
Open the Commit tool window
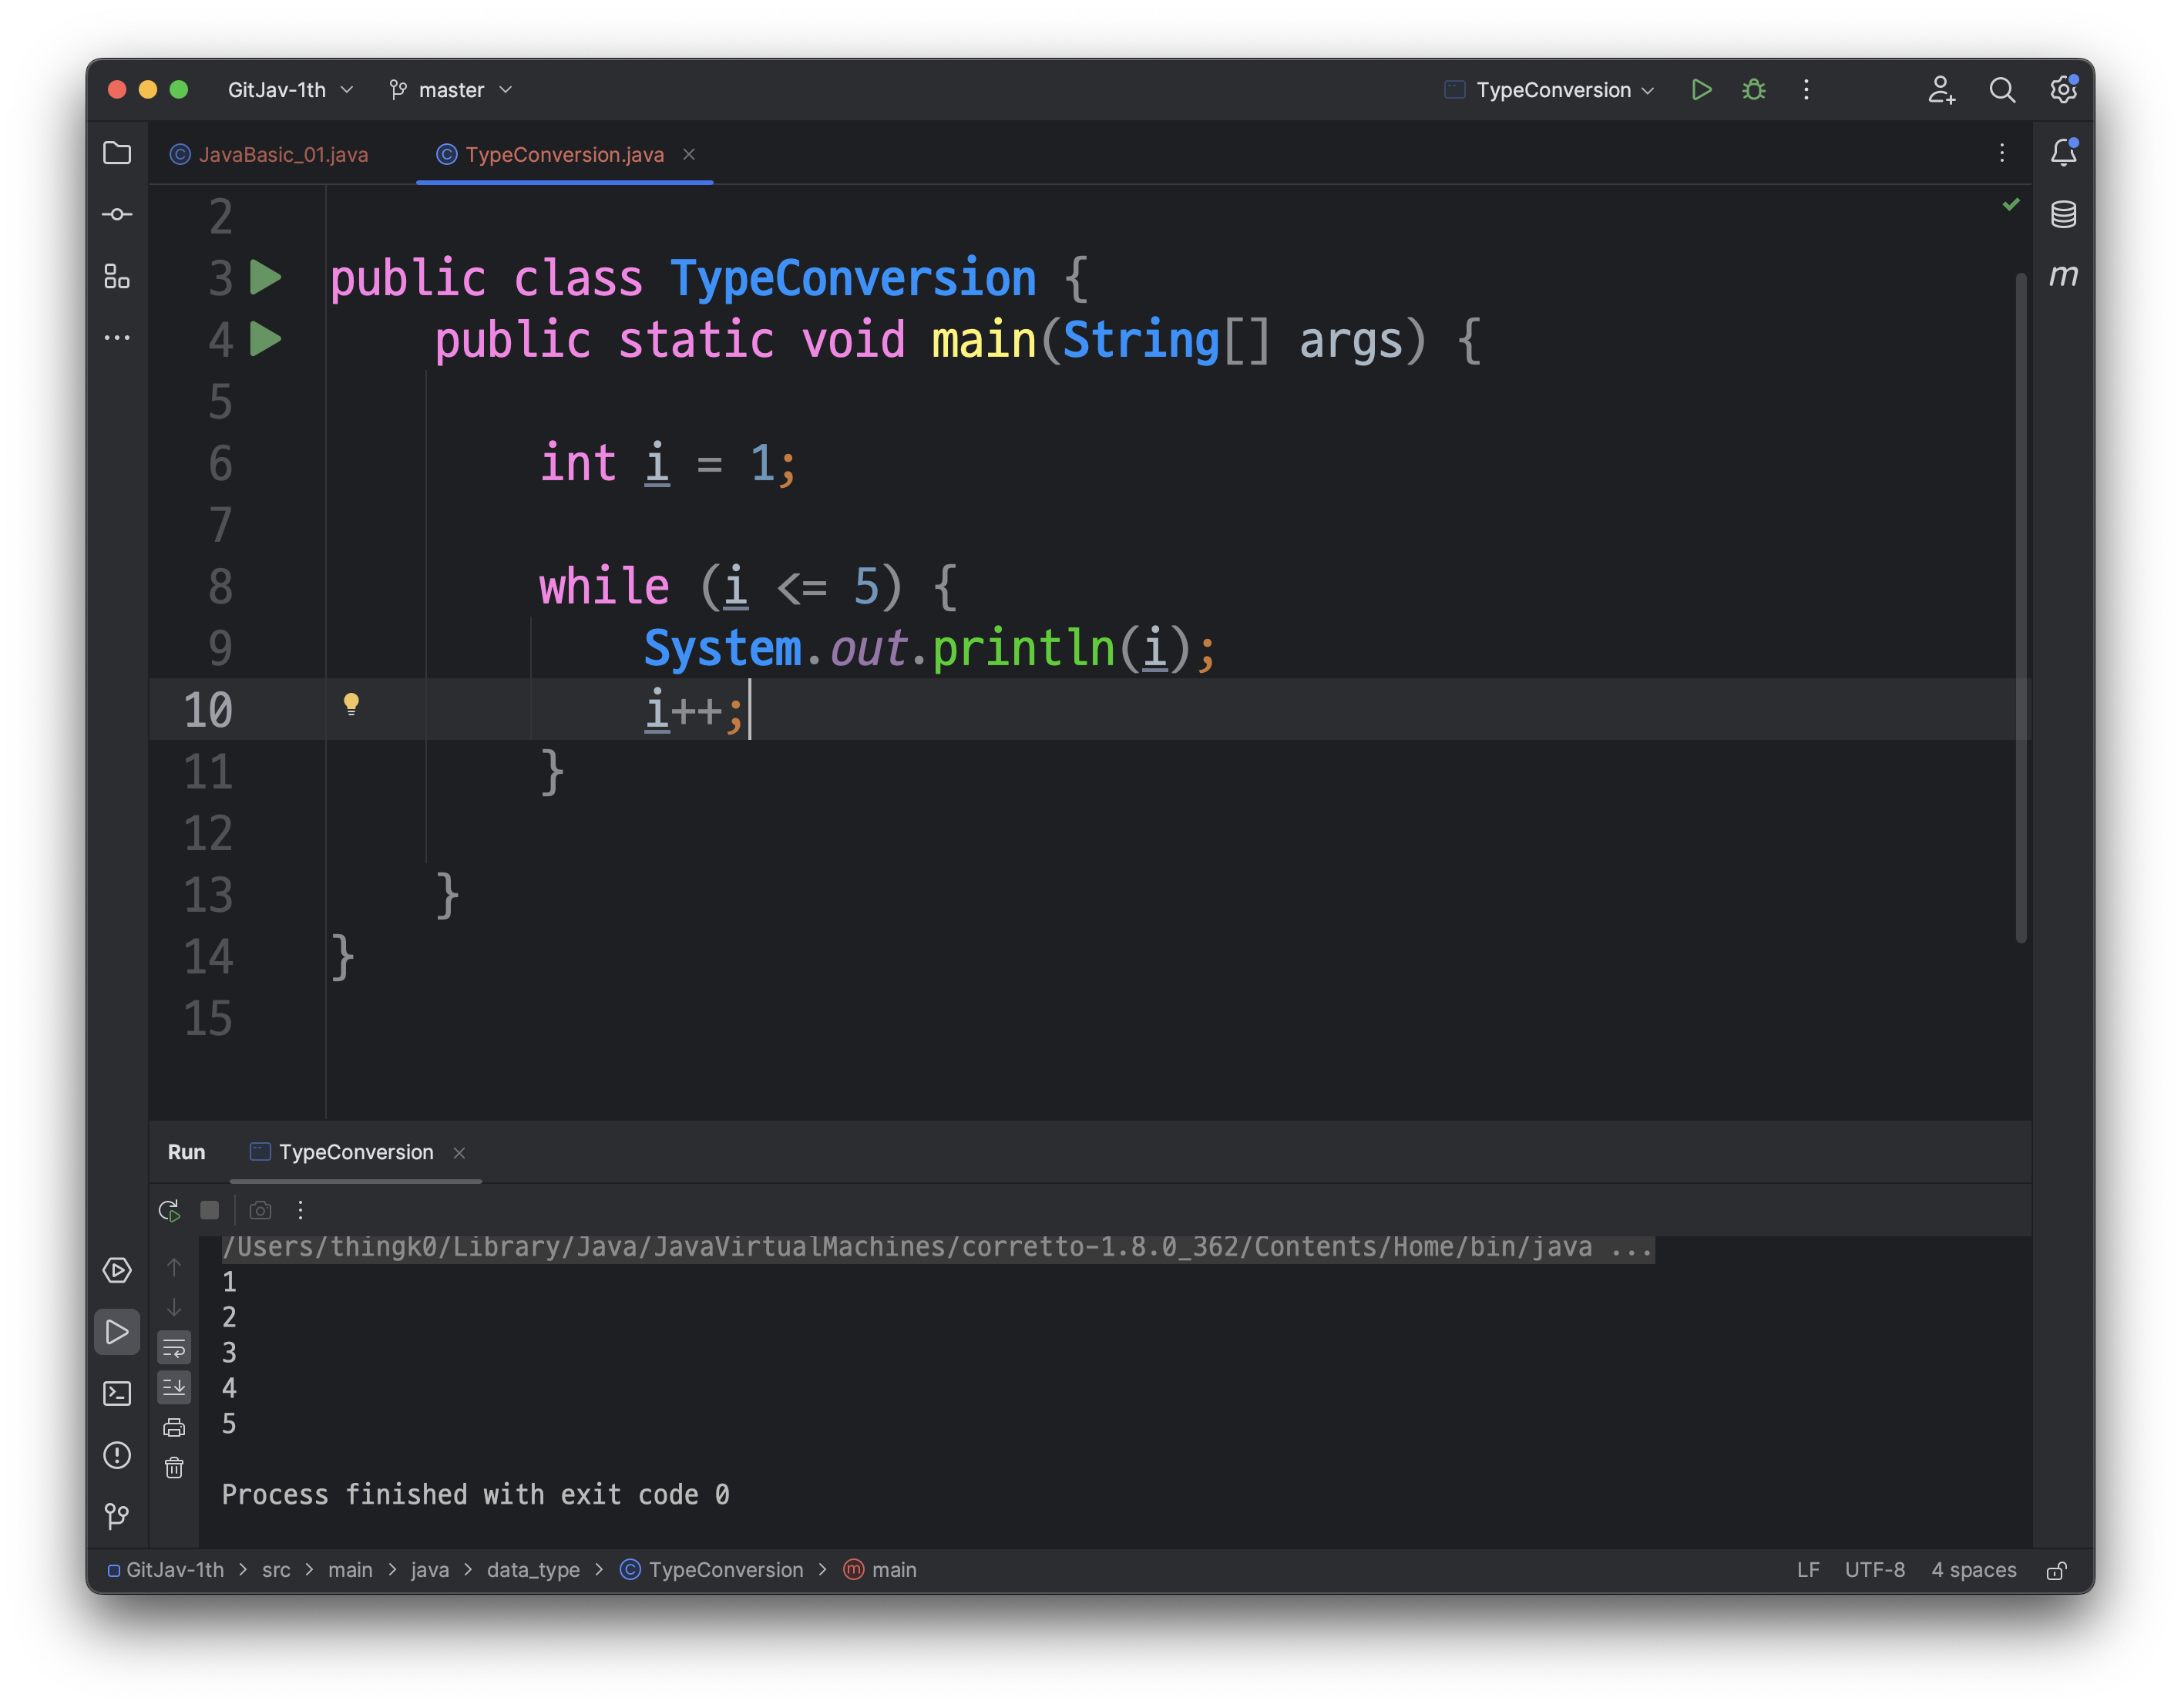[x=117, y=214]
